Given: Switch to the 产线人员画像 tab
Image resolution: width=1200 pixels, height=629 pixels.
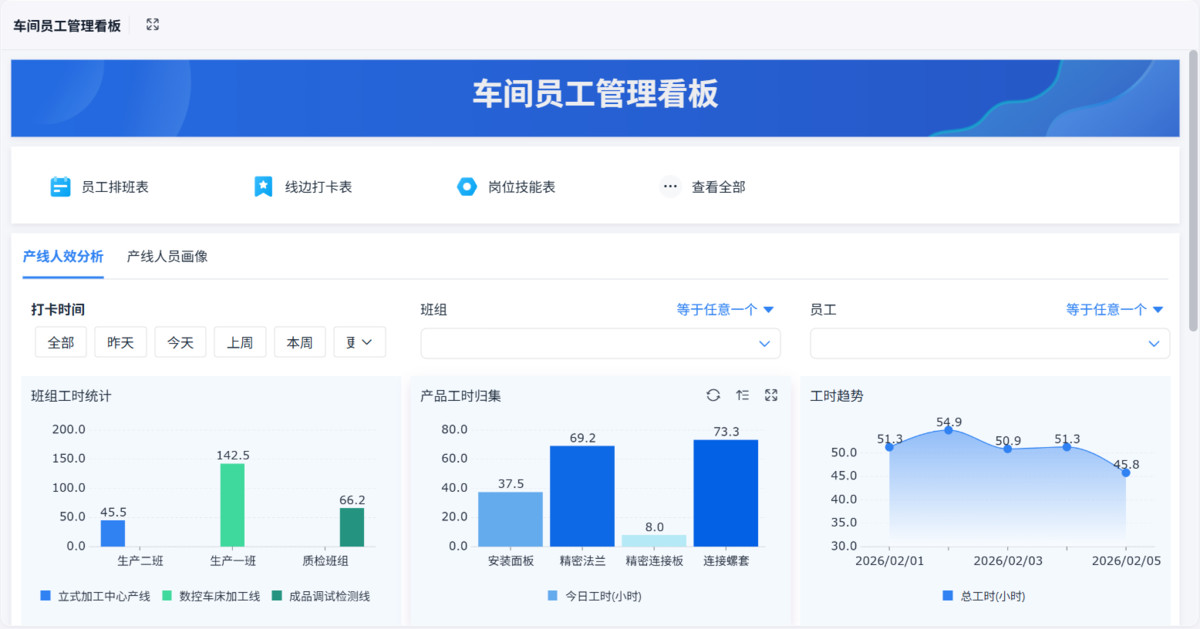Looking at the screenshot, I should (167, 257).
